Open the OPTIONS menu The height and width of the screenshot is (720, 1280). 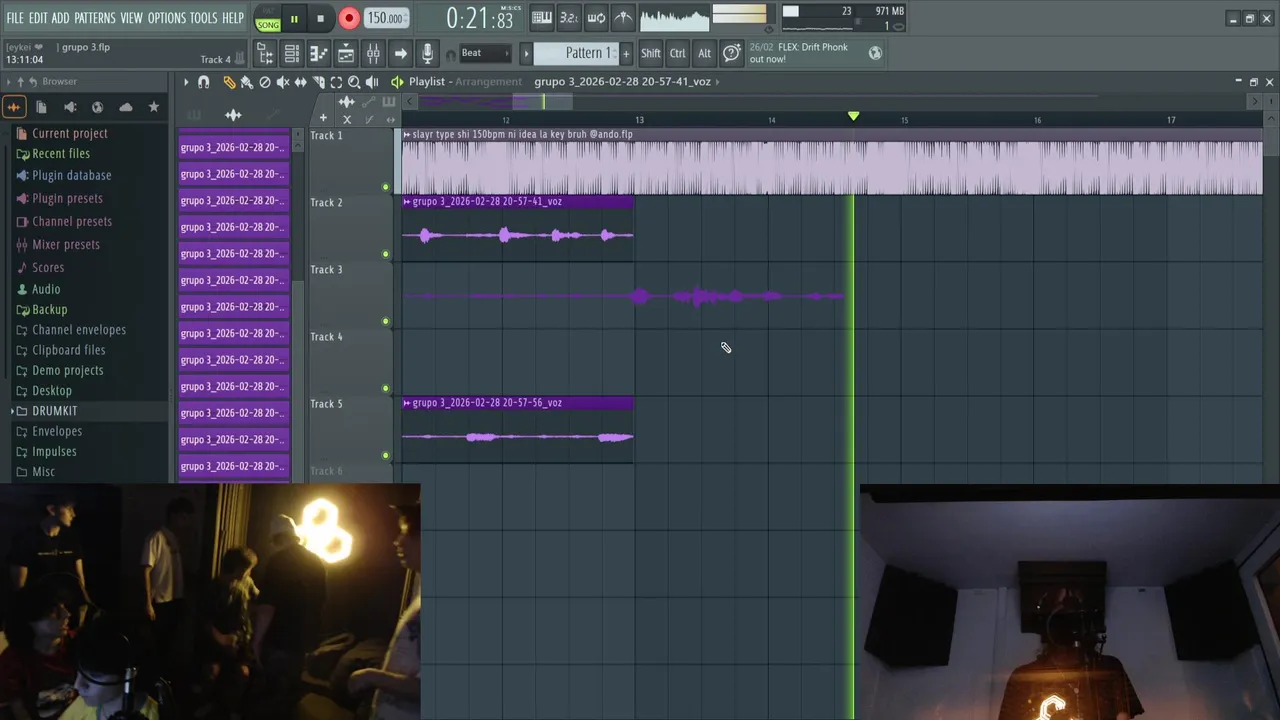tap(167, 18)
